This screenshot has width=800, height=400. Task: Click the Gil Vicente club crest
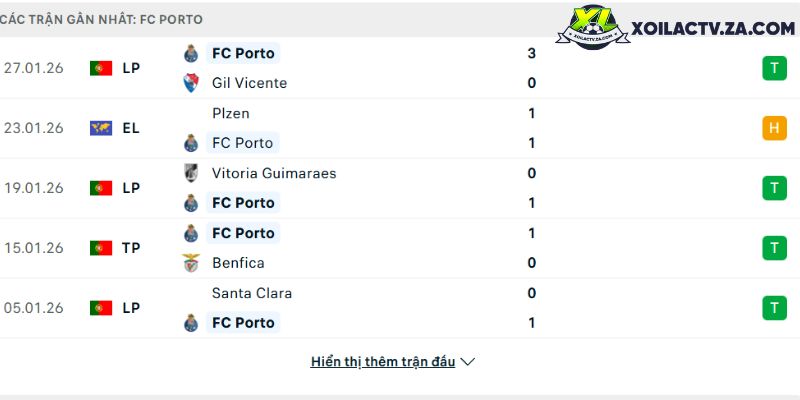(190, 83)
